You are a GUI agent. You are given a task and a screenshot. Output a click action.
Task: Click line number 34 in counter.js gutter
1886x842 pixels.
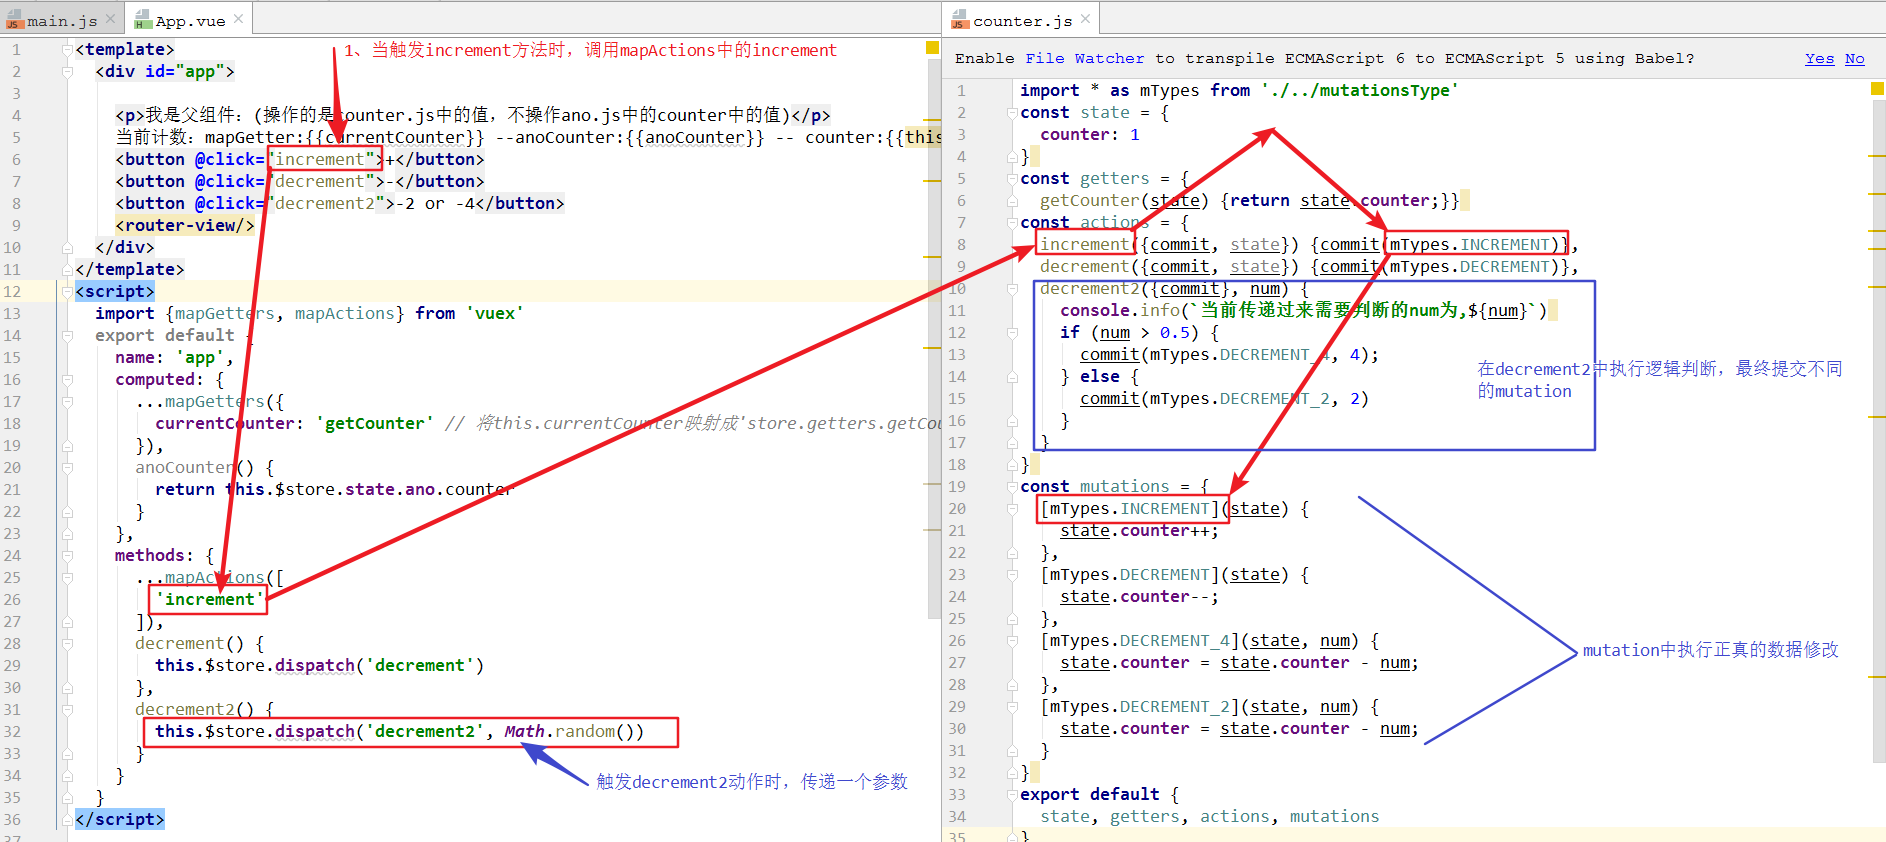click(957, 816)
